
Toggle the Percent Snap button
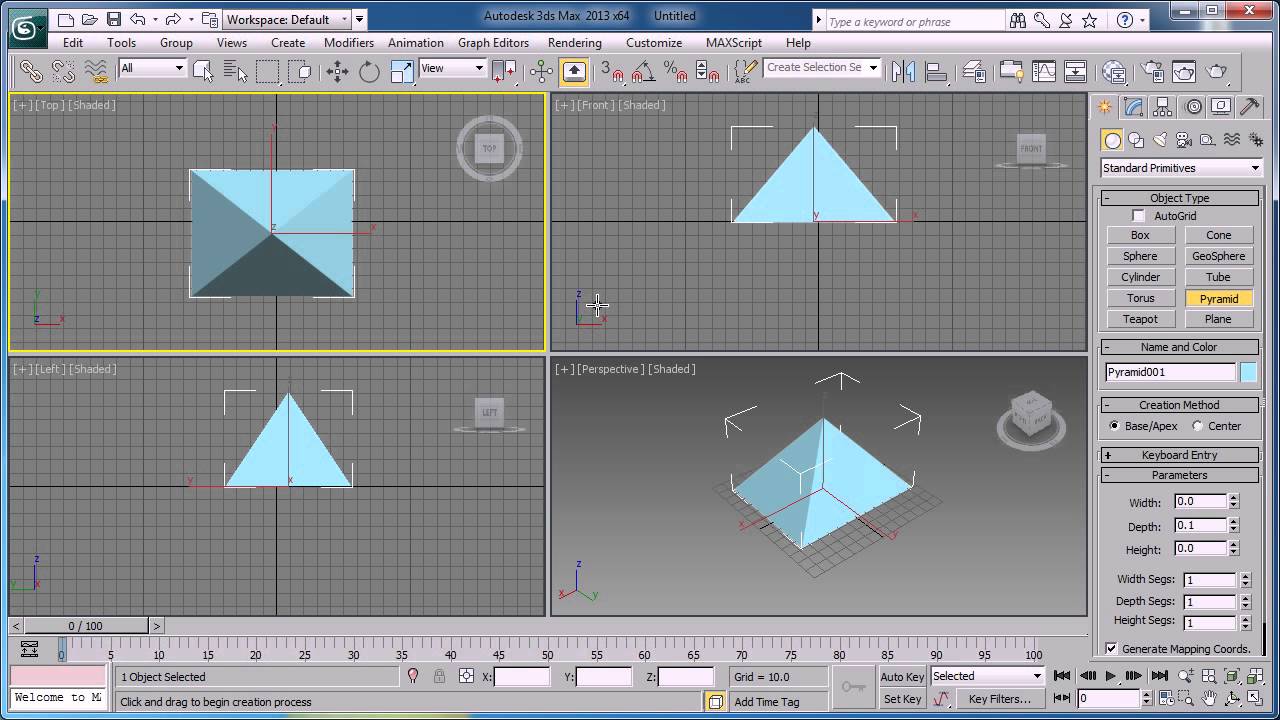coord(675,71)
